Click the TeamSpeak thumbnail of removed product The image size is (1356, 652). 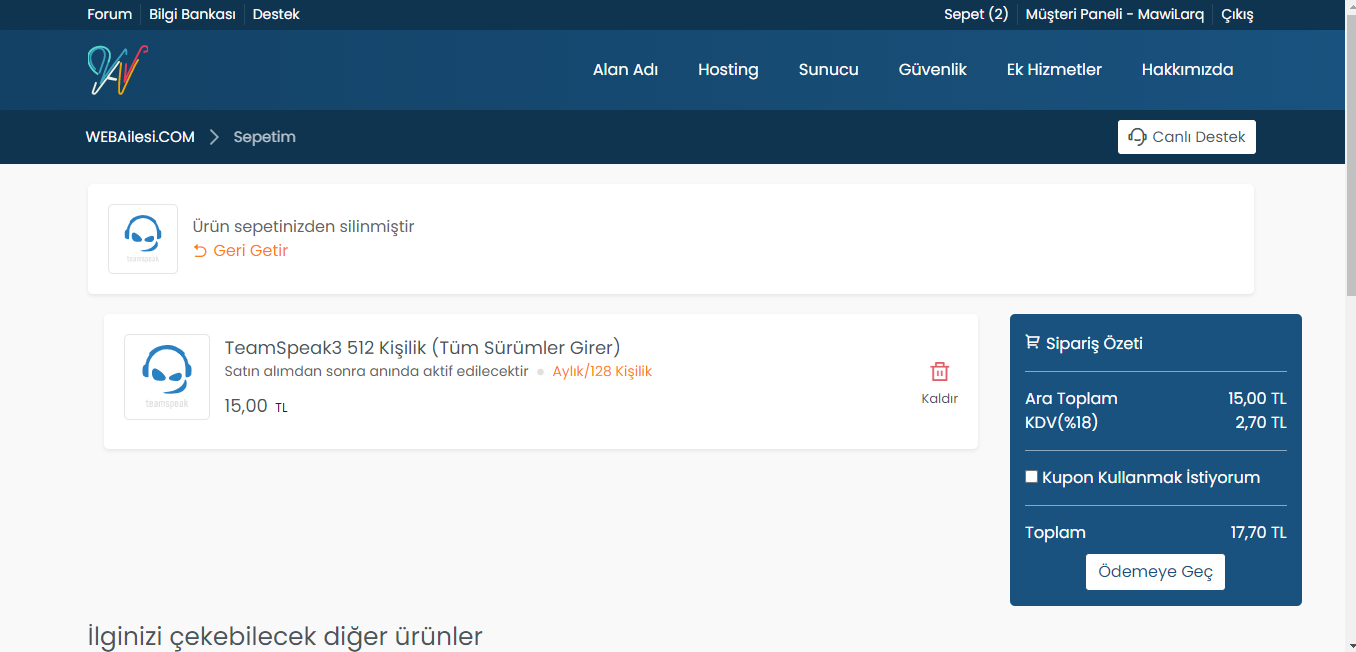click(143, 239)
